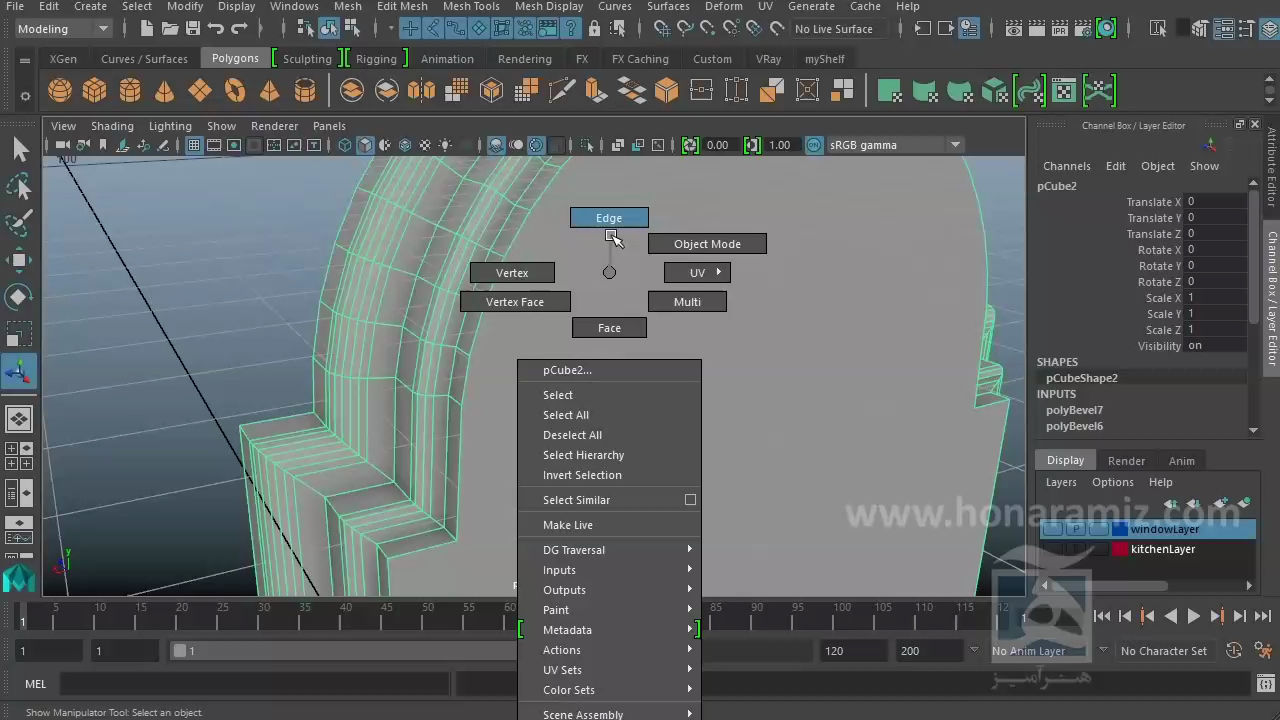Click the auto keyframe toggle icon
1280x720 pixels.
1234,650
